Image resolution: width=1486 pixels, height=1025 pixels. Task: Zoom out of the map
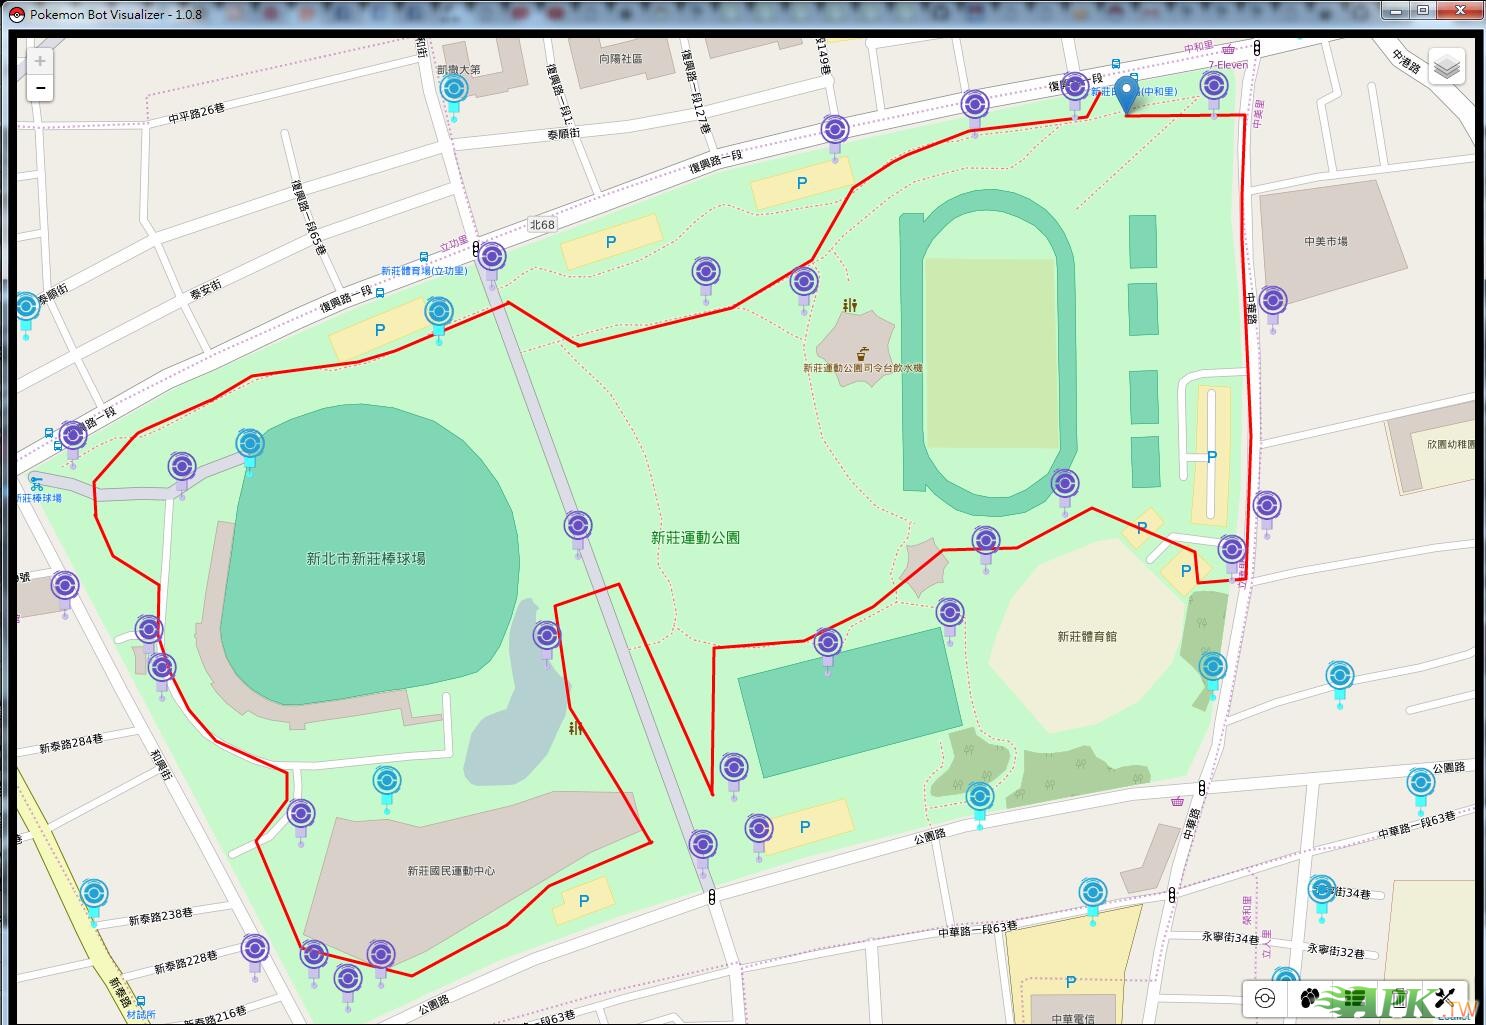point(40,88)
